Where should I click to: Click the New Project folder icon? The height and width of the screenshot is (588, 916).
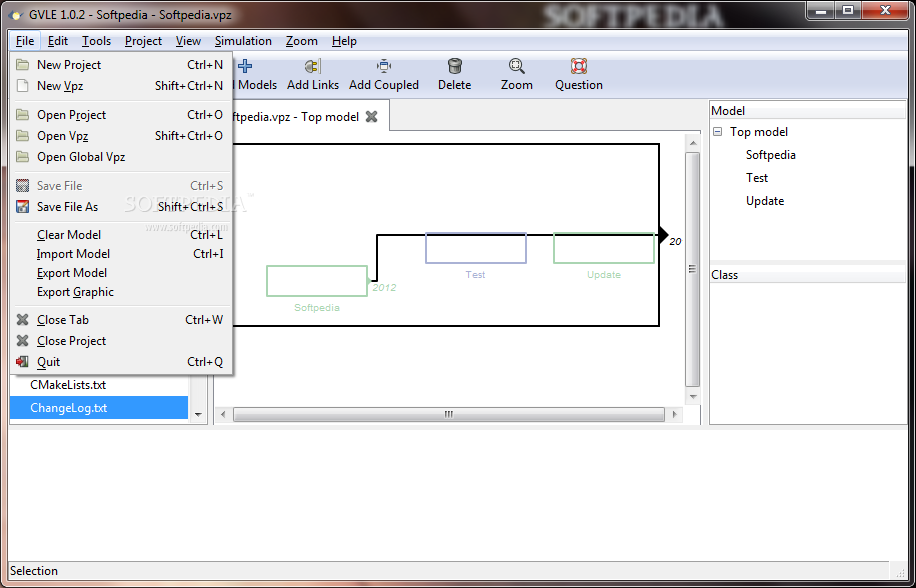22,65
